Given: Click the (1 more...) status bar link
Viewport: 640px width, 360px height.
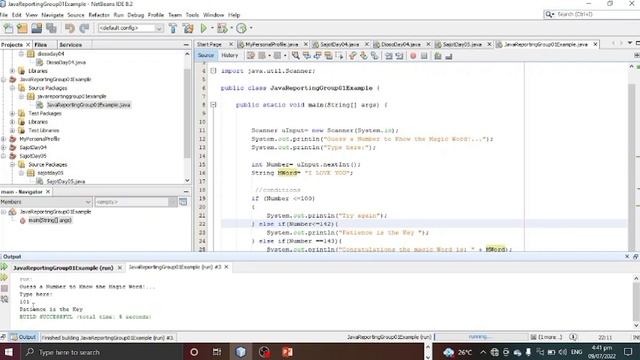Looking at the screenshot, I should (550, 337).
